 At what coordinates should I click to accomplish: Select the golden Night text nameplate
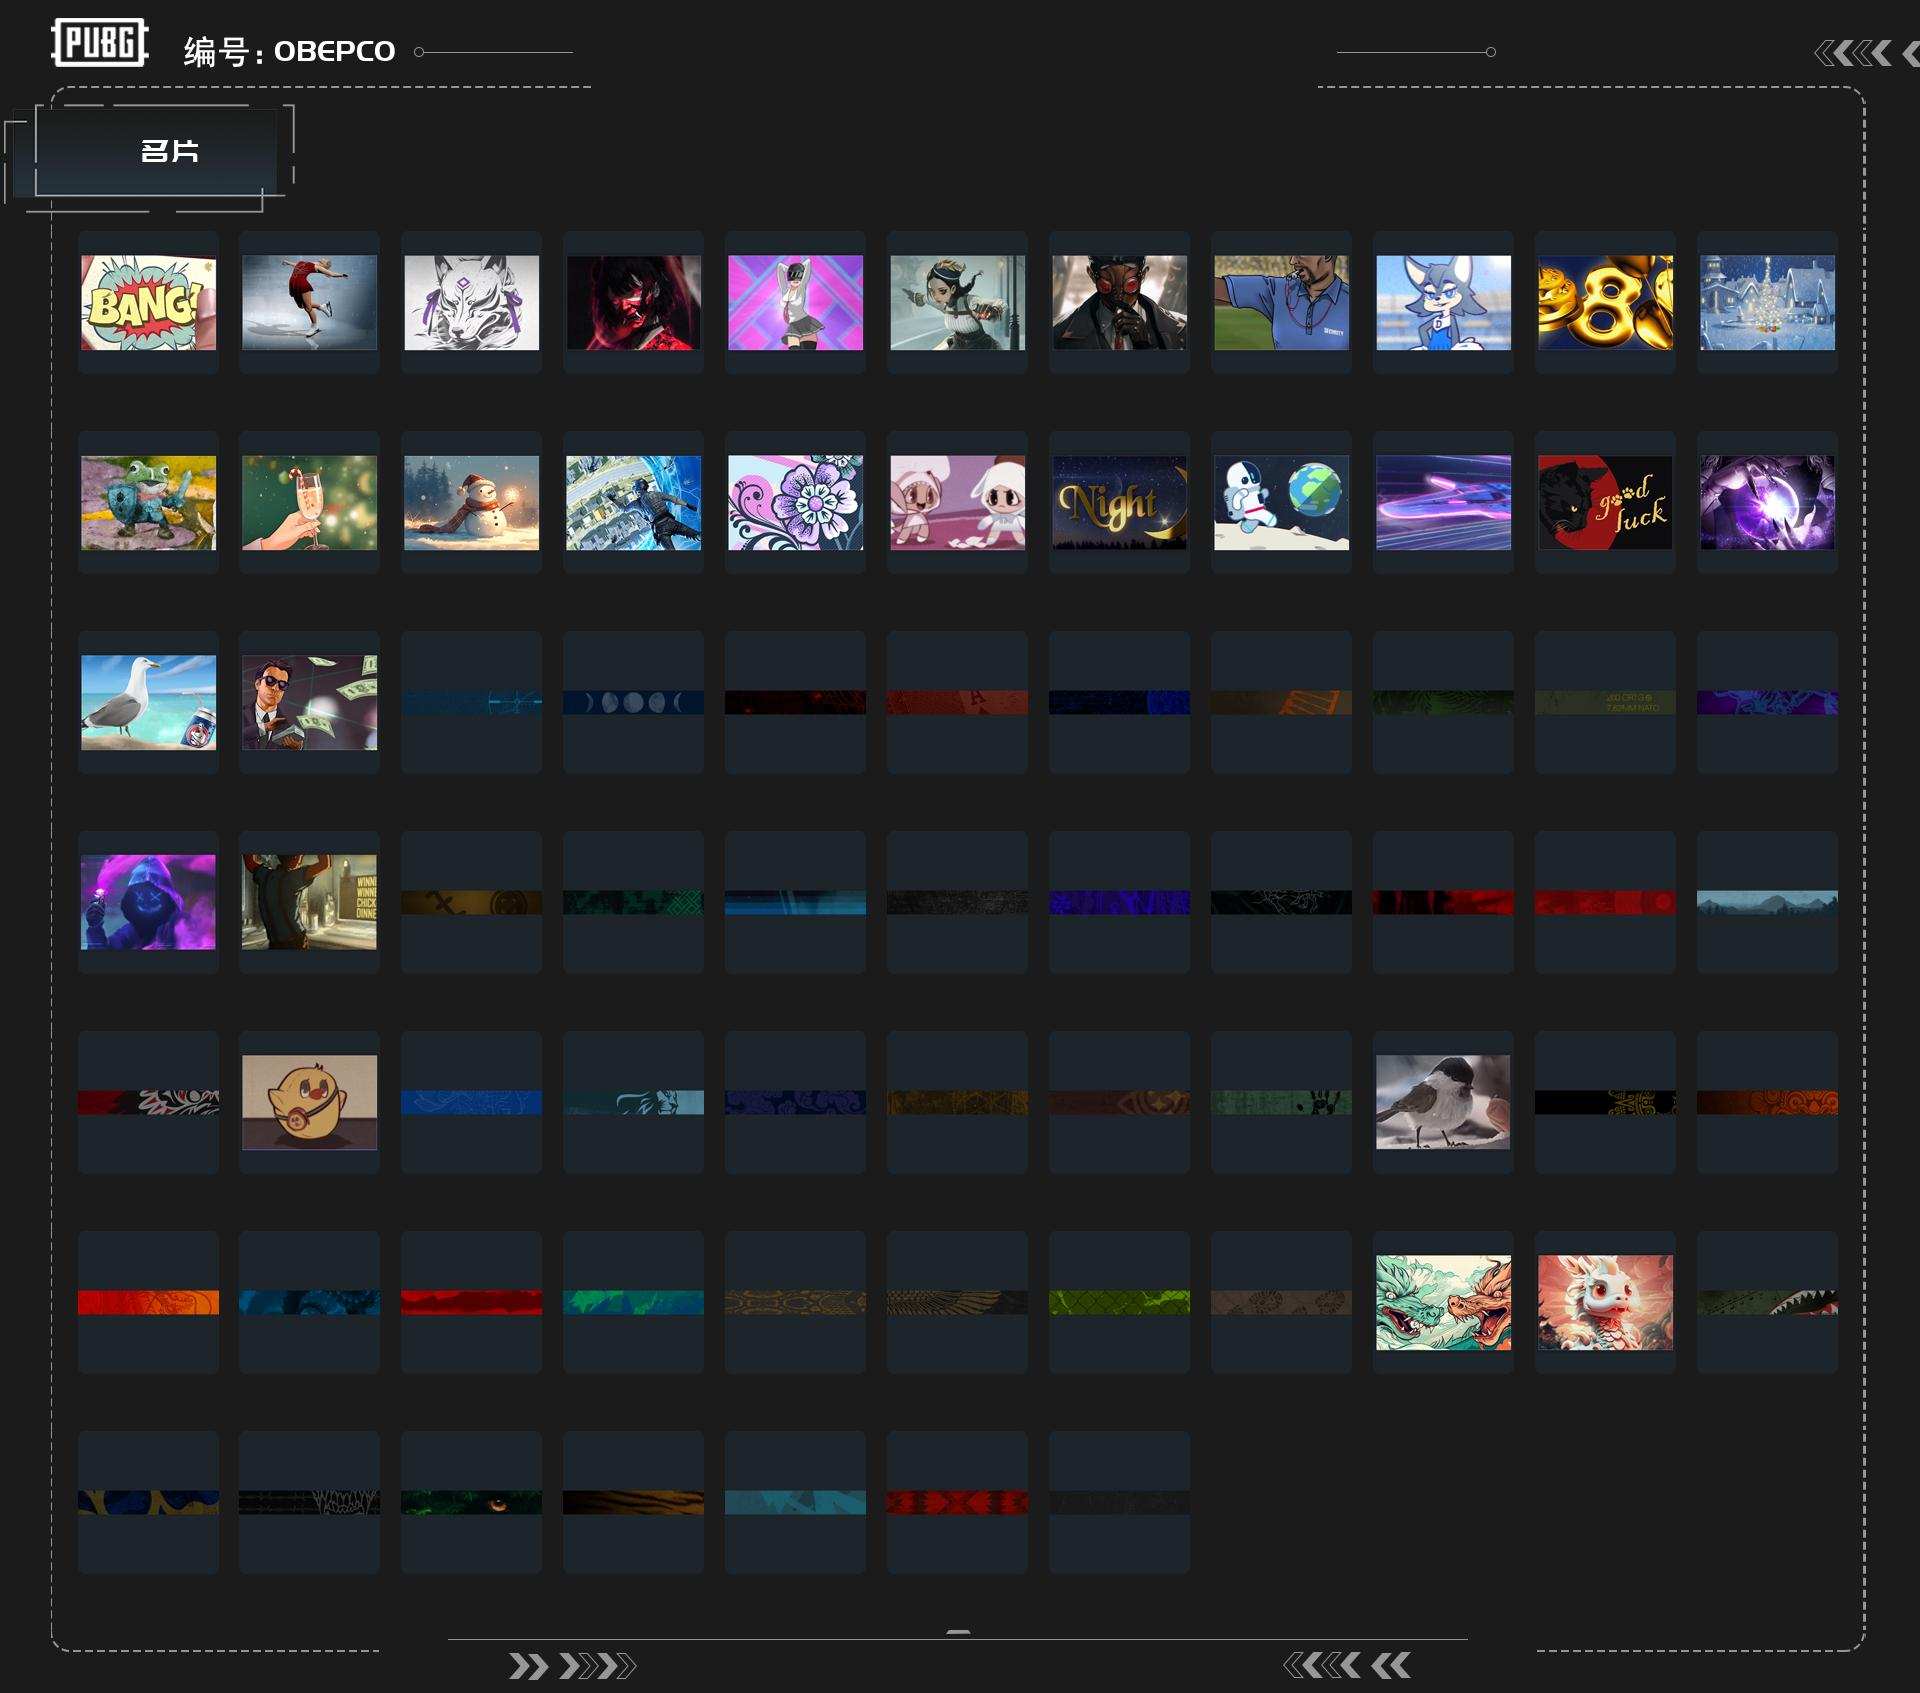(x=1119, y=503)
